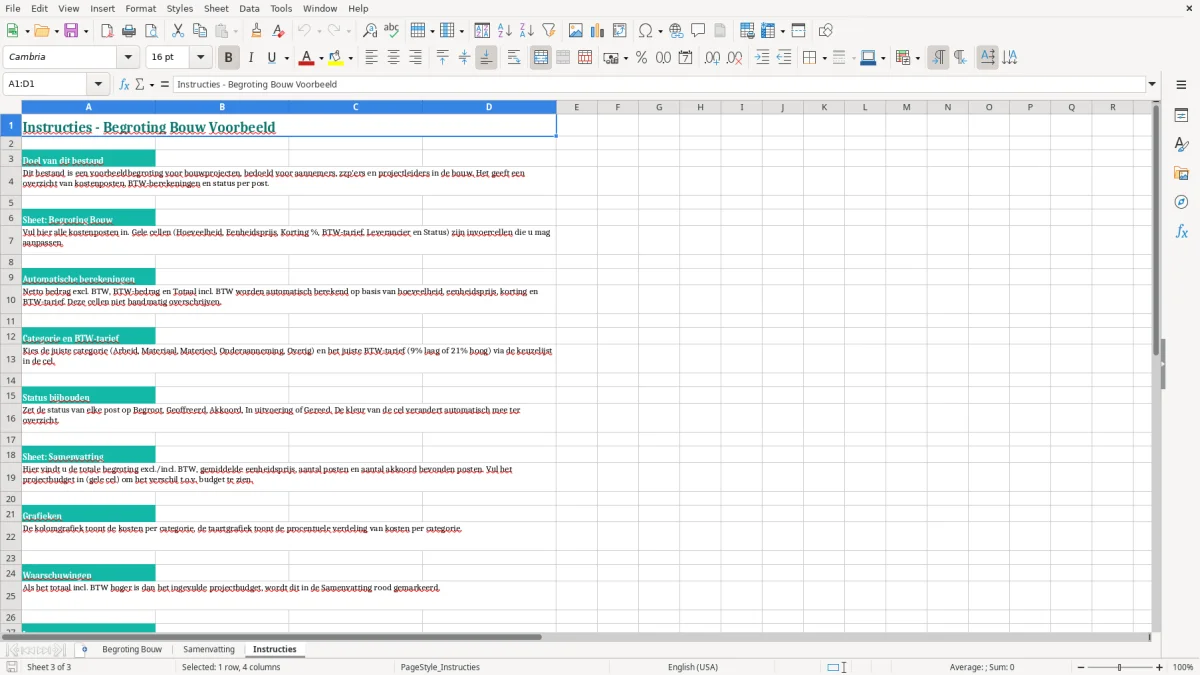Screen dimensions: 1200x675
Task: Click Add Decimal Place icon
Action: pos(712,58)
